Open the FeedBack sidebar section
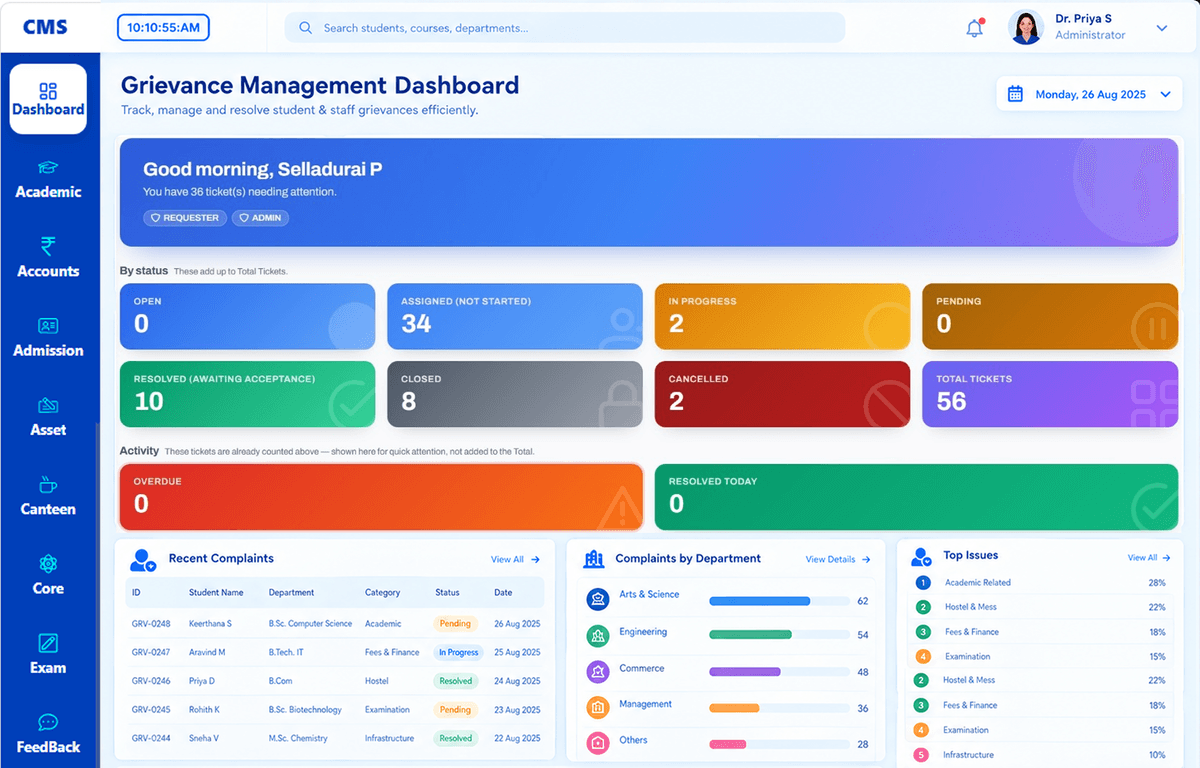This screenshot has height=768, width=1200. (48, 735)
